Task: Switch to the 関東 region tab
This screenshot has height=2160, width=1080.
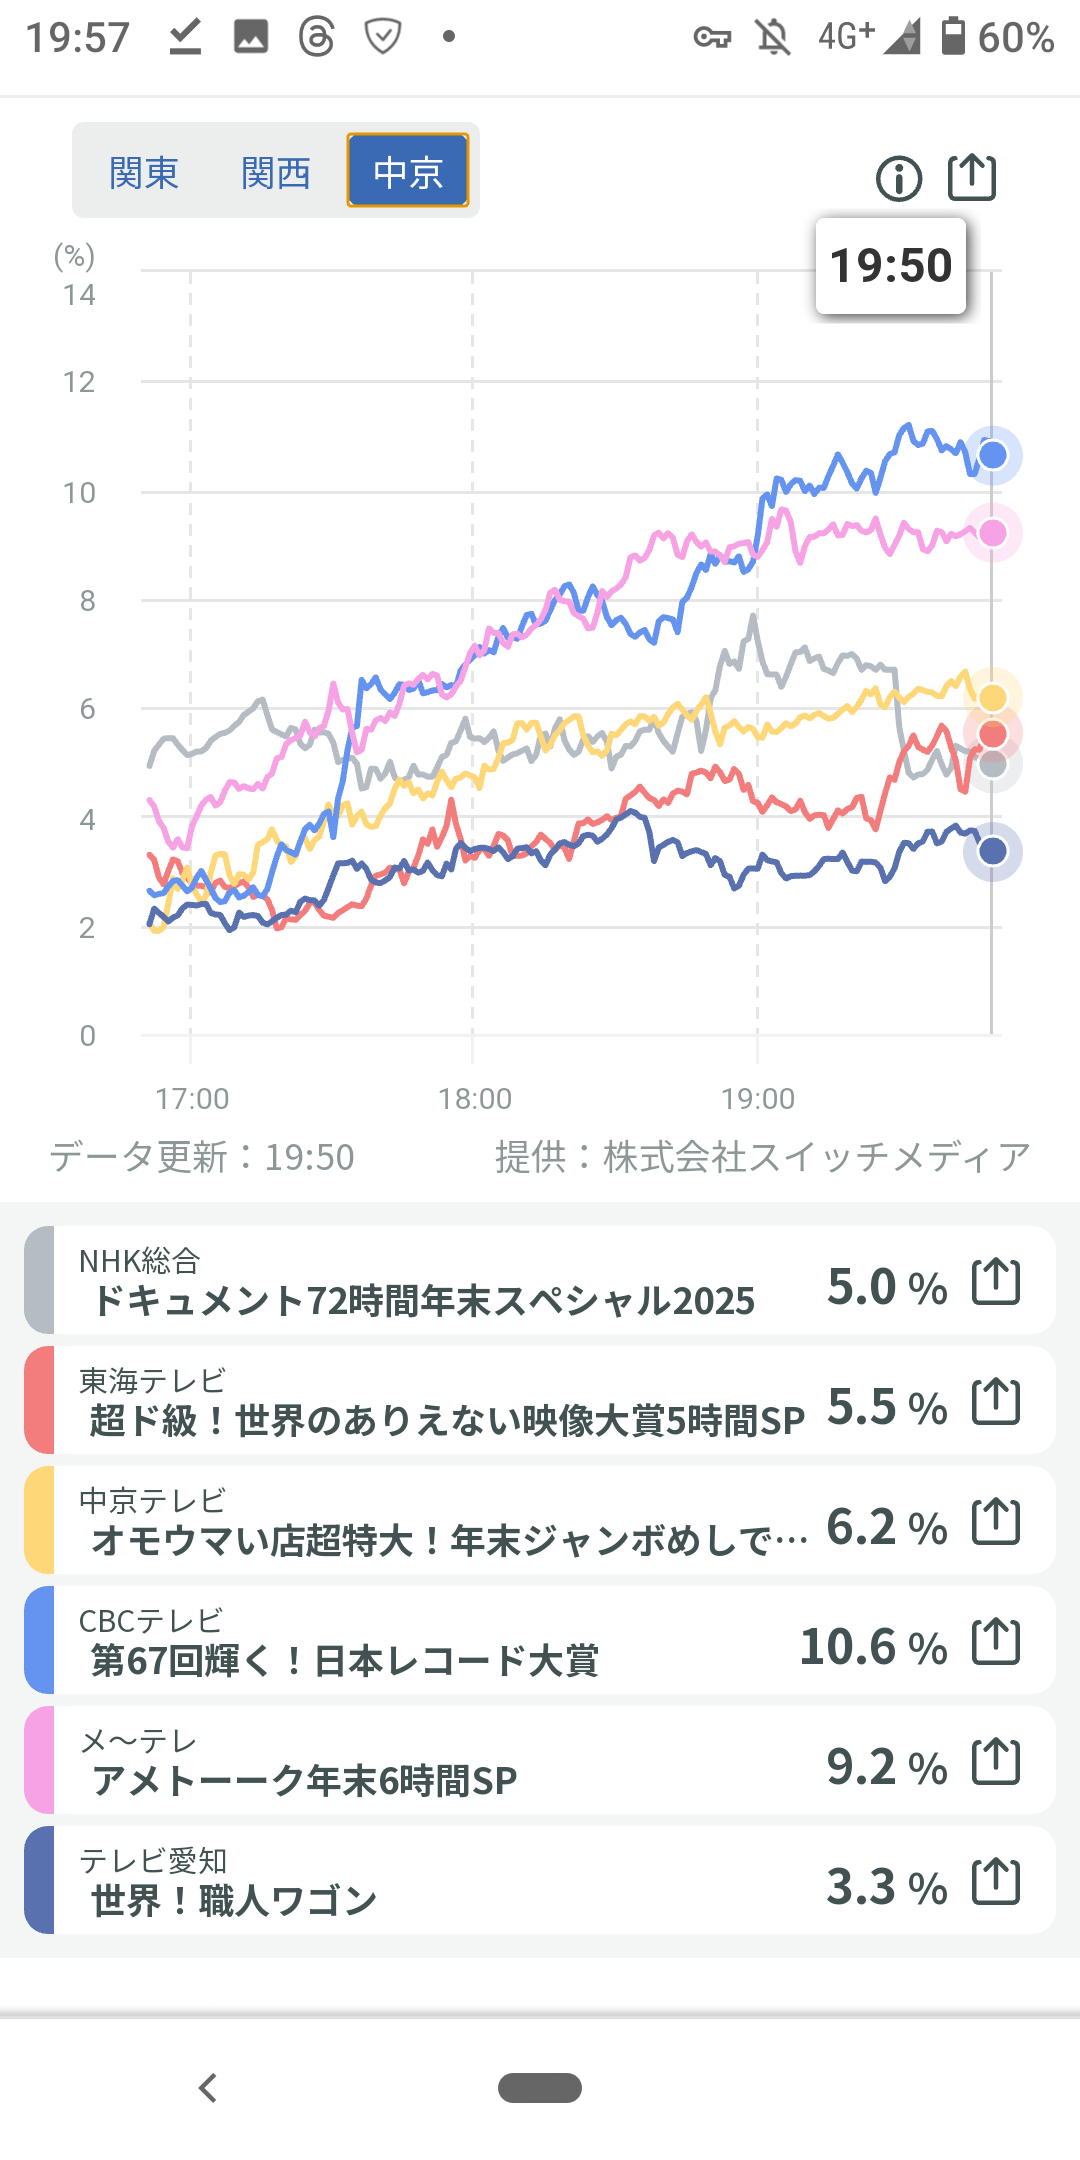Action: 144,172
